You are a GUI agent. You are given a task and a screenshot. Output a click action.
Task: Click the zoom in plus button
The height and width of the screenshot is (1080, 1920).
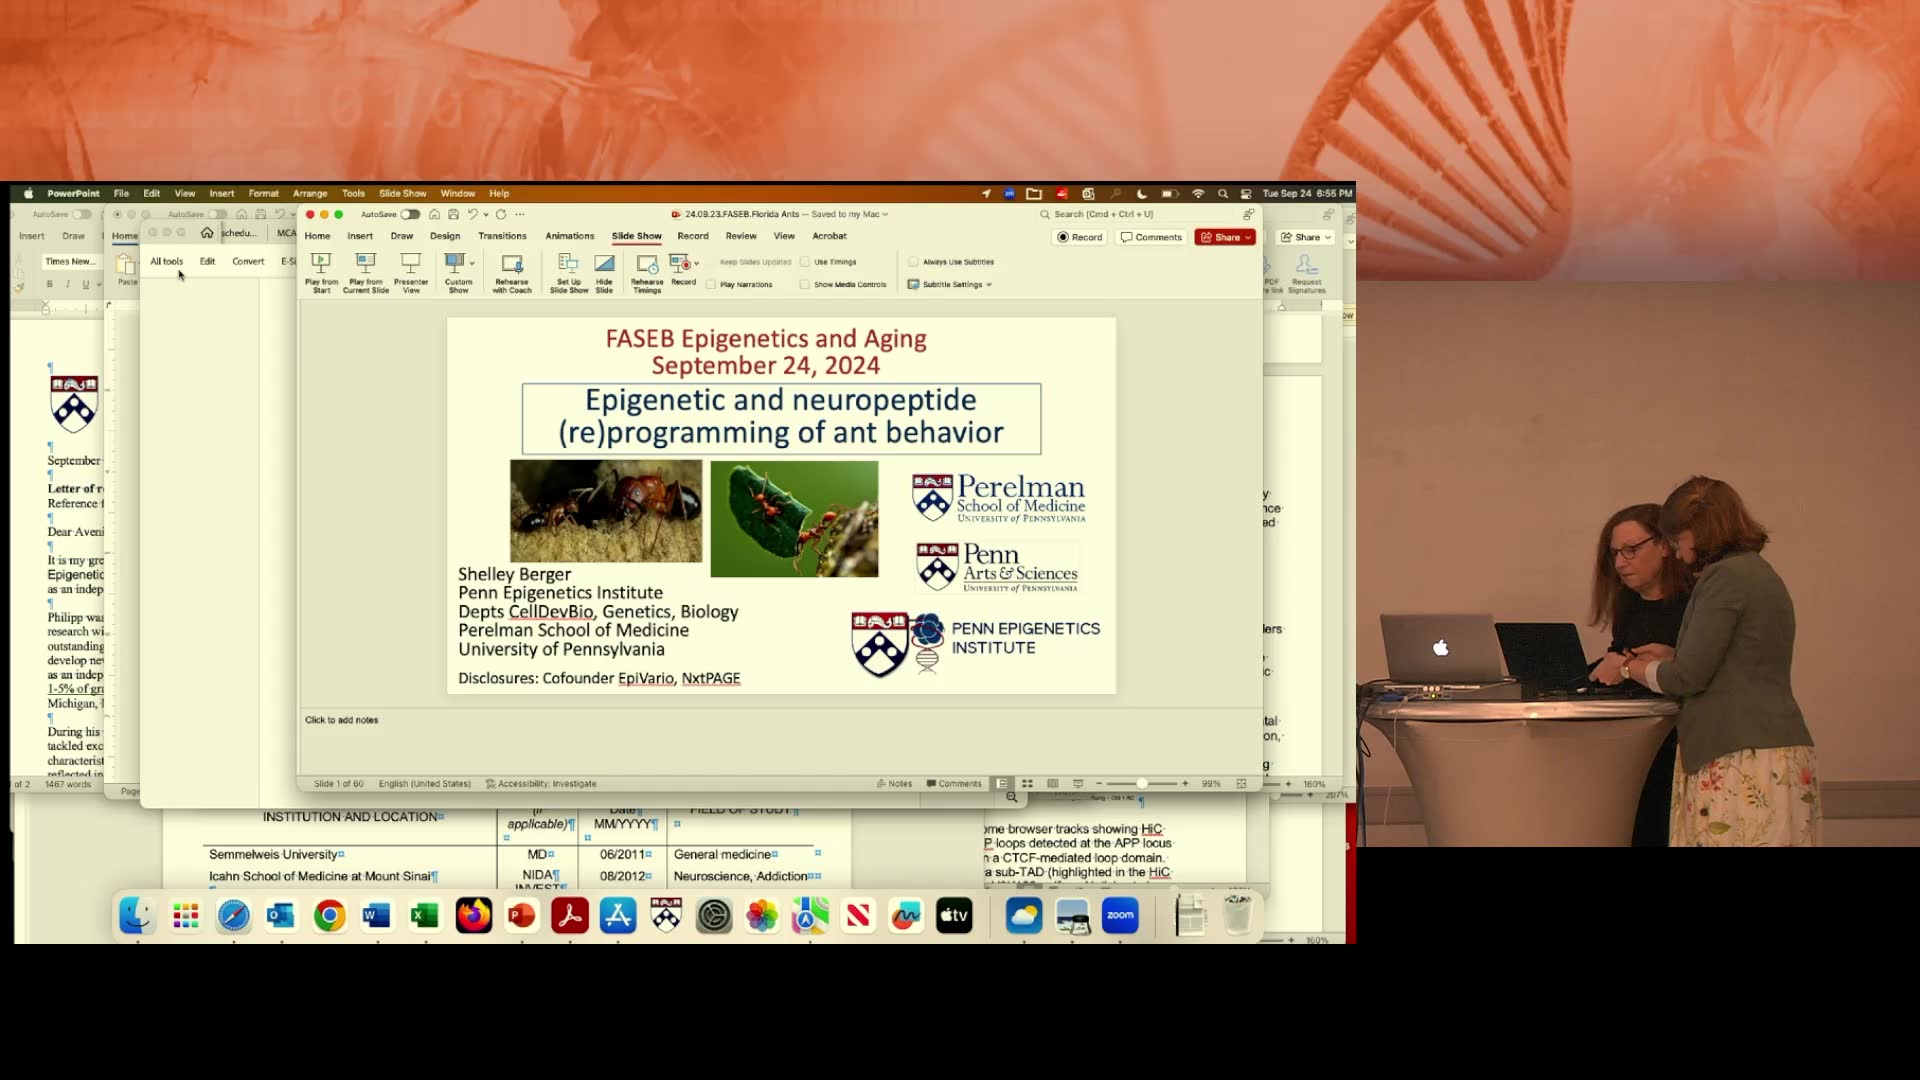(1185, 784)
